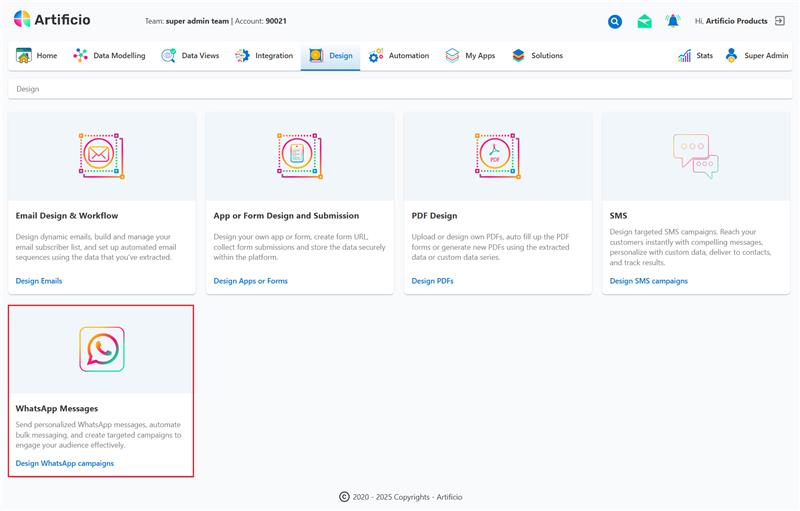Image resolution: width=800 pixels, height=511 pixels.
Task: Open the notifications bell icon
Action: tap(673, 21)
